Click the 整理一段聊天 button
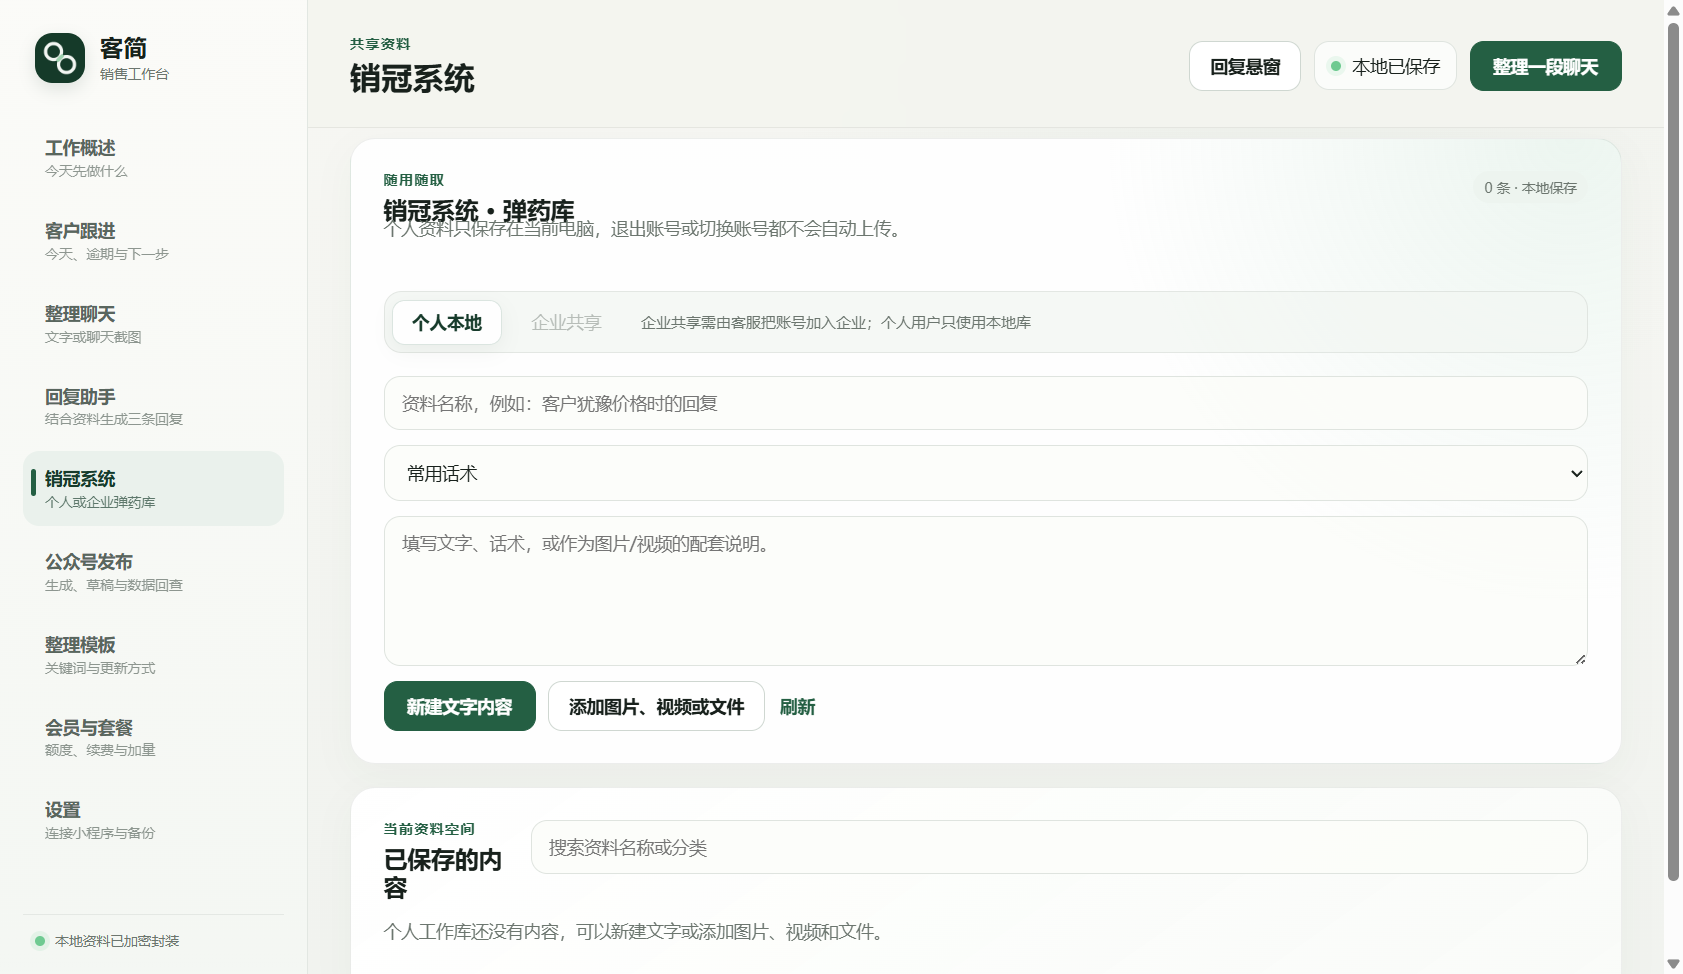 1545,66
